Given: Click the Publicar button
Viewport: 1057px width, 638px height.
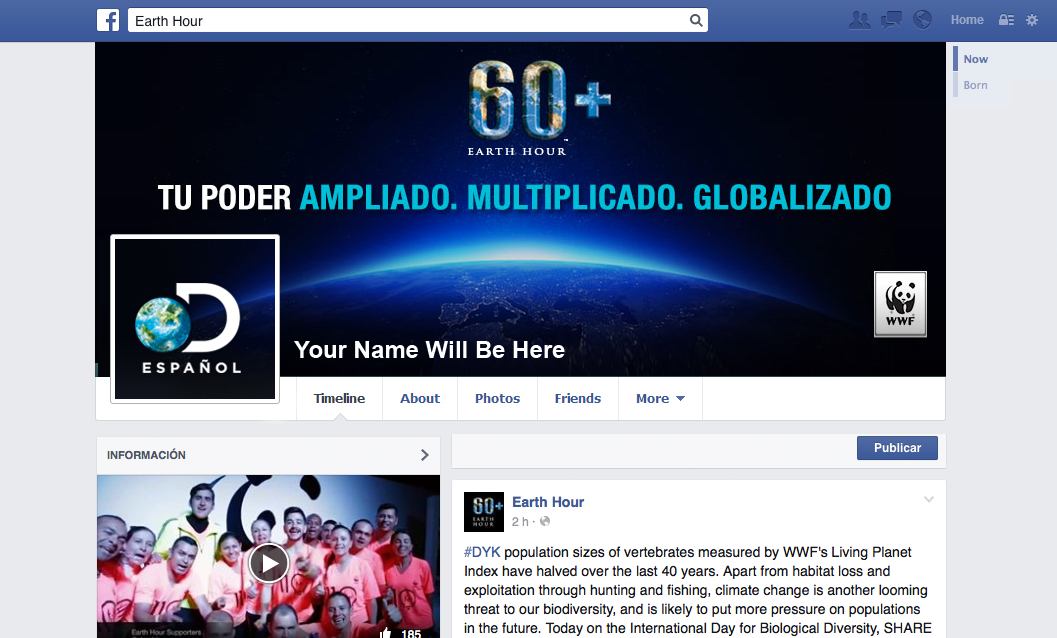Looking at the screenshot, I should 897,448.
